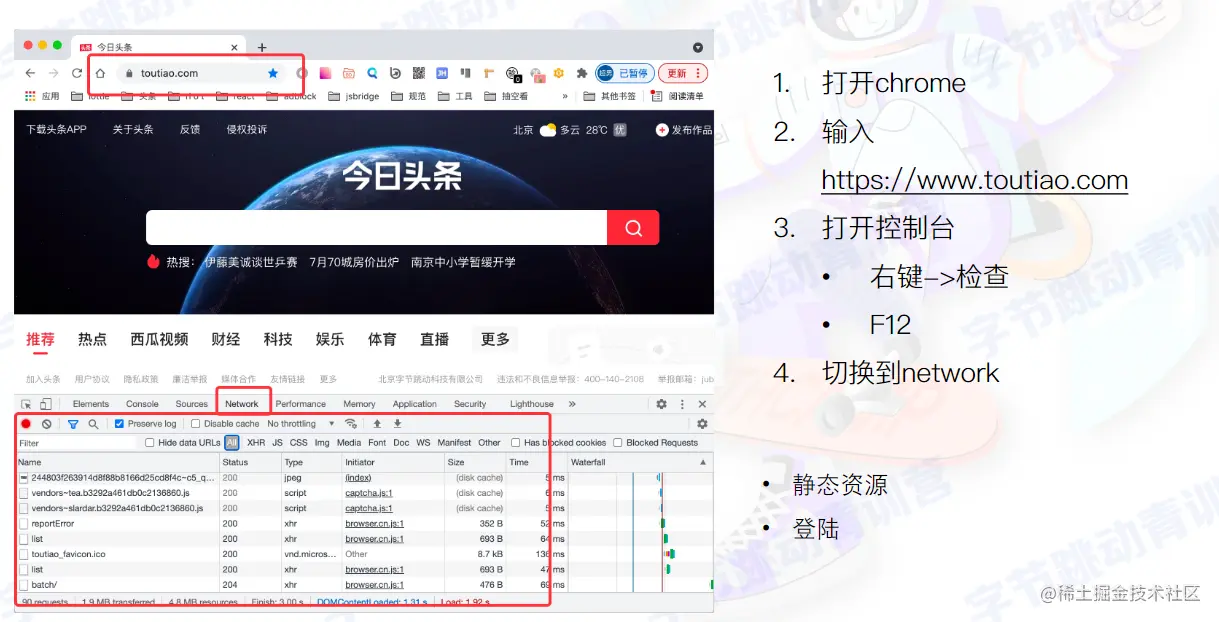Switch to Lighthouse tab

532,404
